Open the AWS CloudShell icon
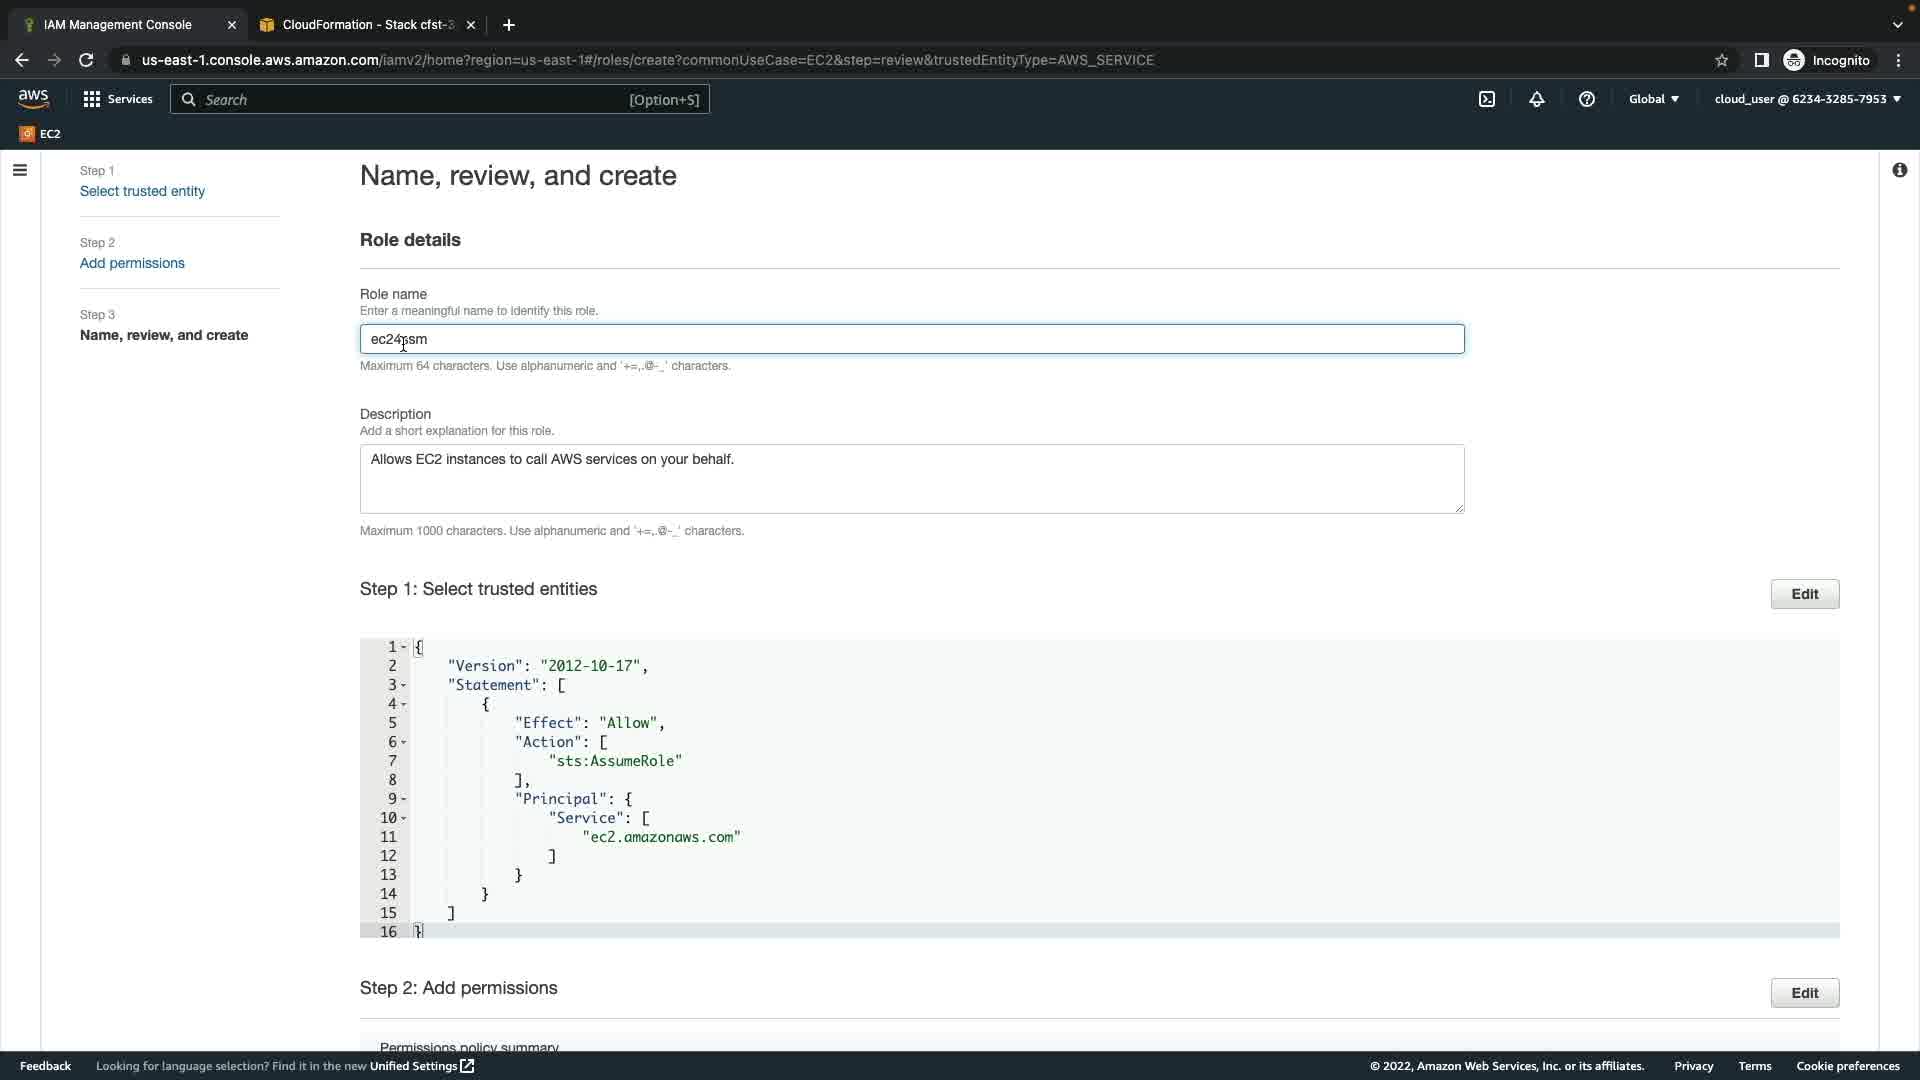 [1487, 99]
